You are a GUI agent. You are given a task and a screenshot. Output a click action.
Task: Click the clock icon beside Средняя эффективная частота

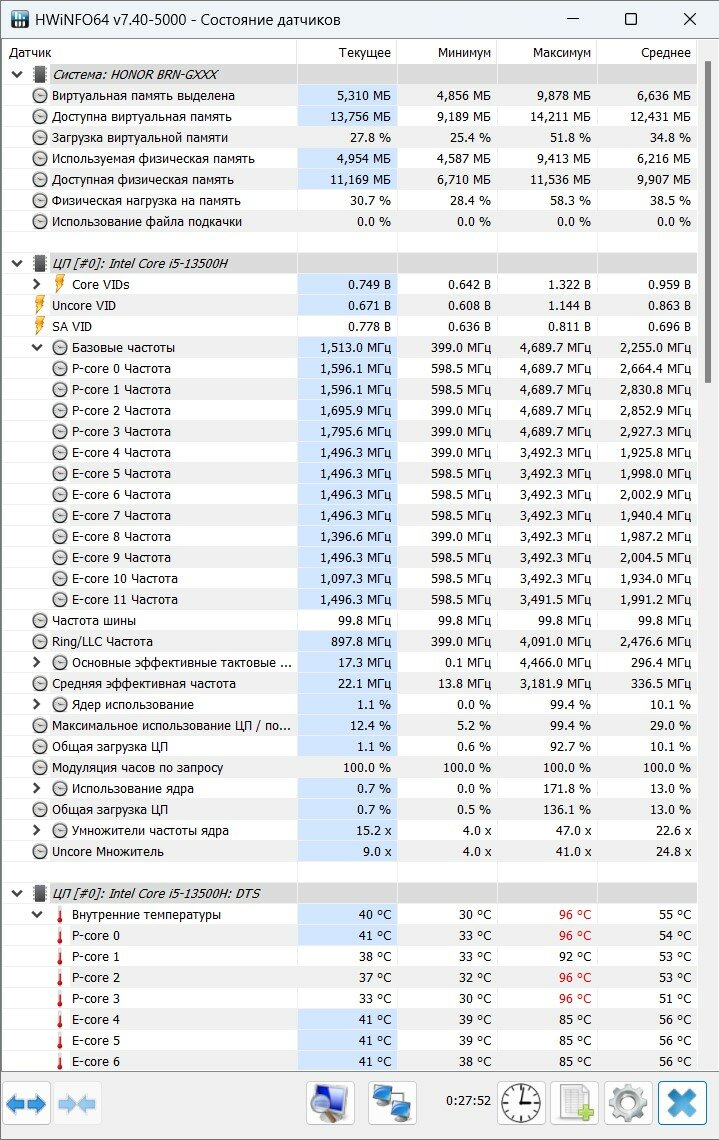point(40,683)
